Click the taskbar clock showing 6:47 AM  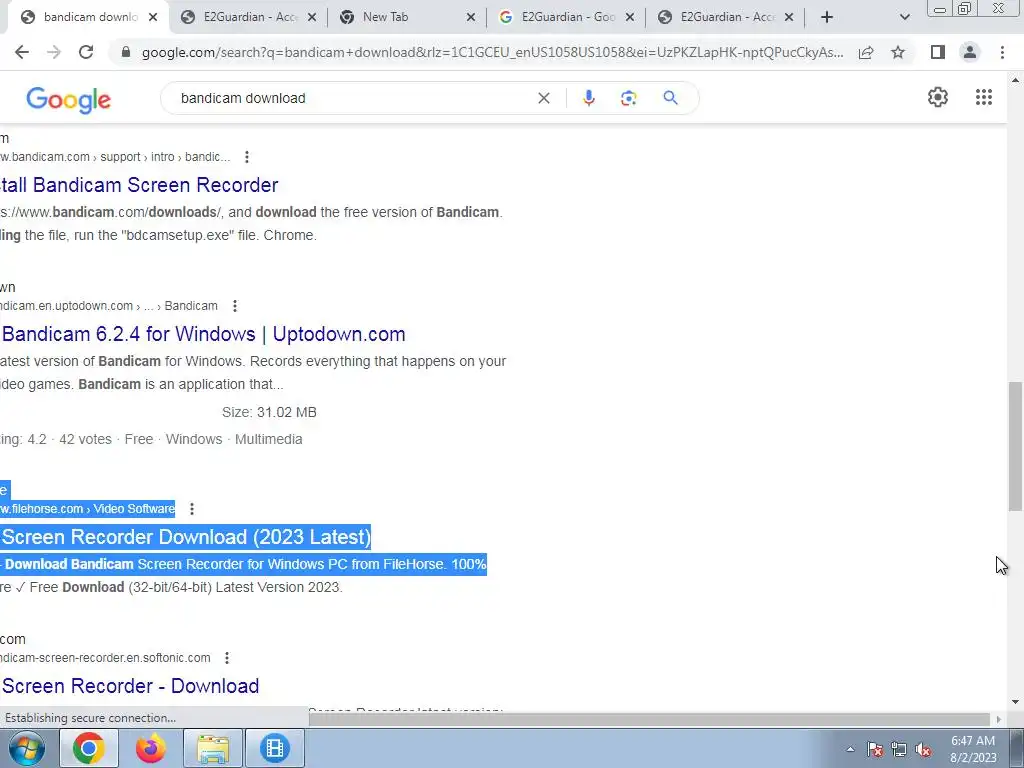tap(973, 749)
